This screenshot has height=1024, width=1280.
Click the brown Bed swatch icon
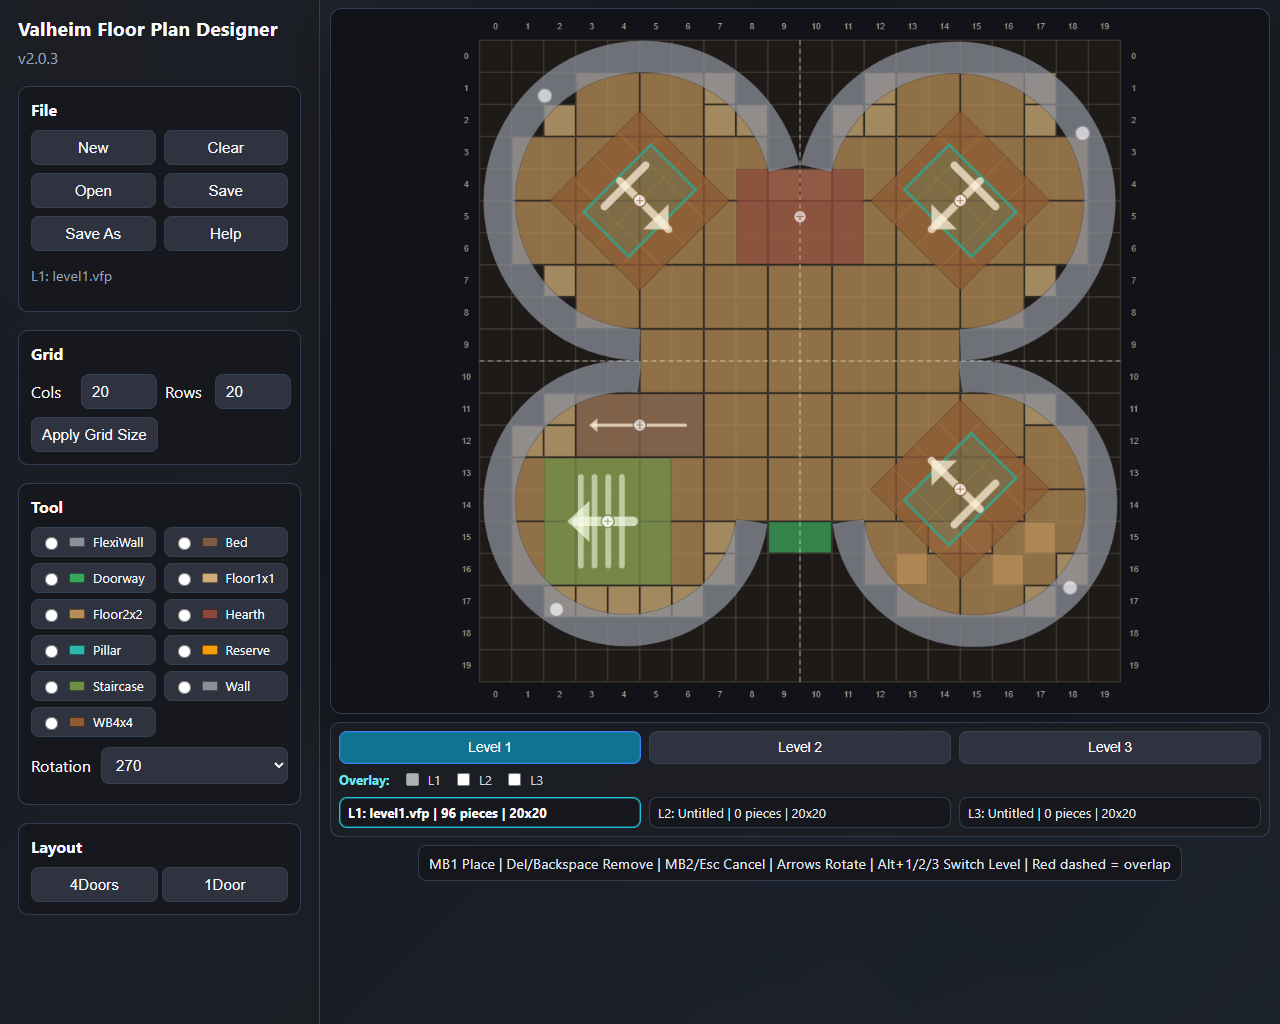pyautogui.click(x=210, y=542)
